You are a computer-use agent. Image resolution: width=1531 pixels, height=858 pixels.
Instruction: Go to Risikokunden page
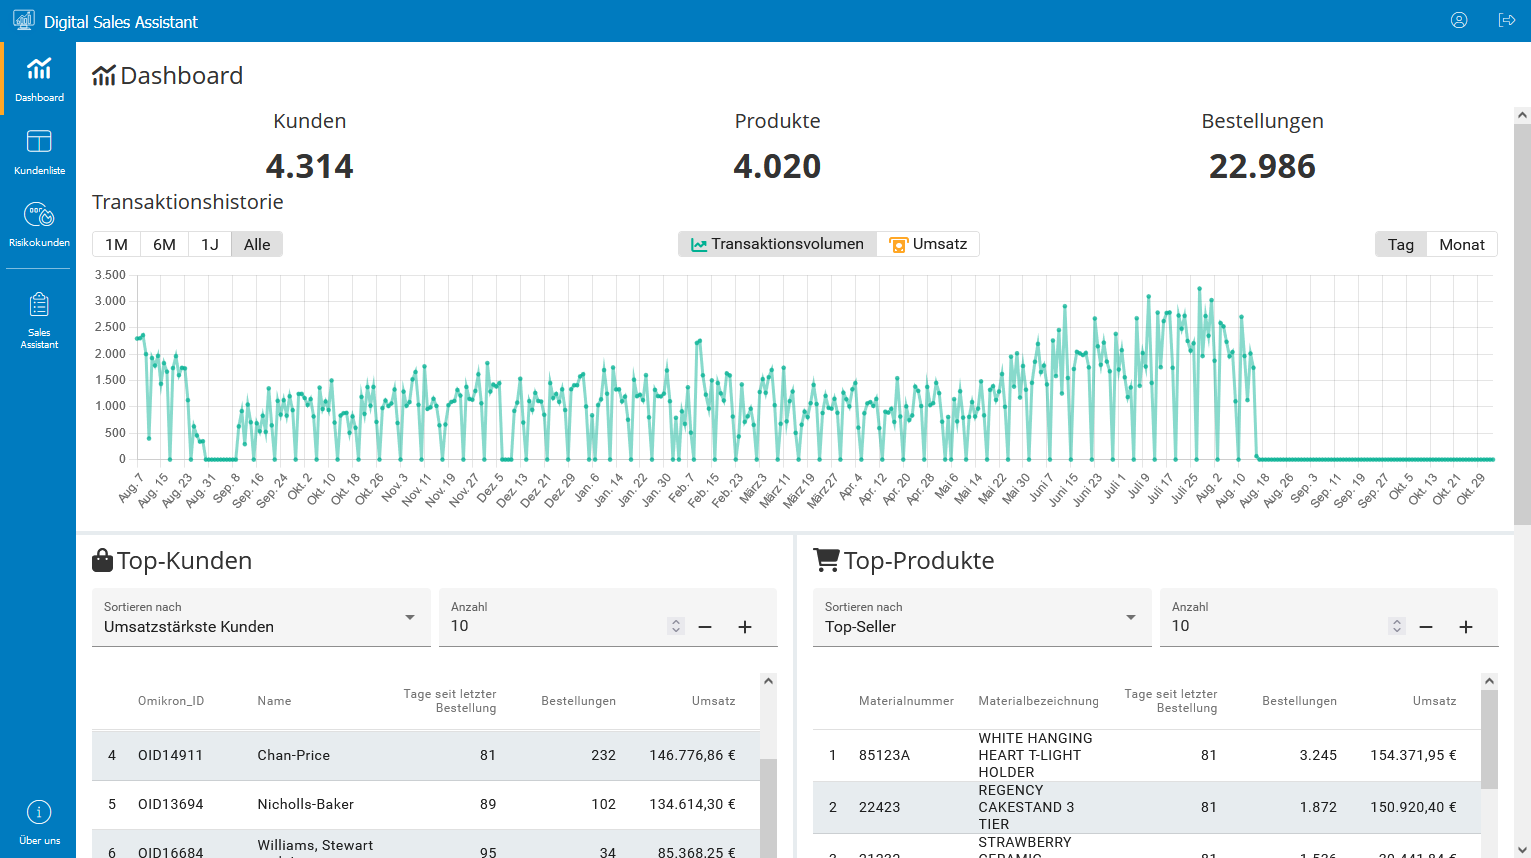(x=39, y=224)
